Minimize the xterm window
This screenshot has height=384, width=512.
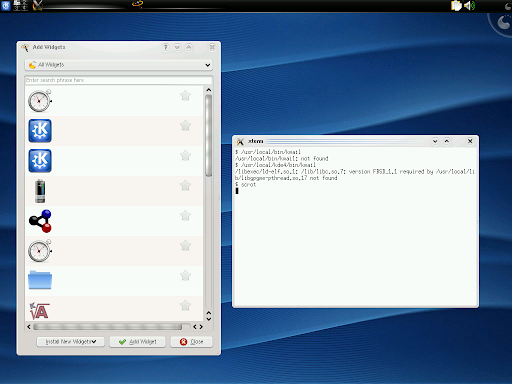[x=435, y=141]
